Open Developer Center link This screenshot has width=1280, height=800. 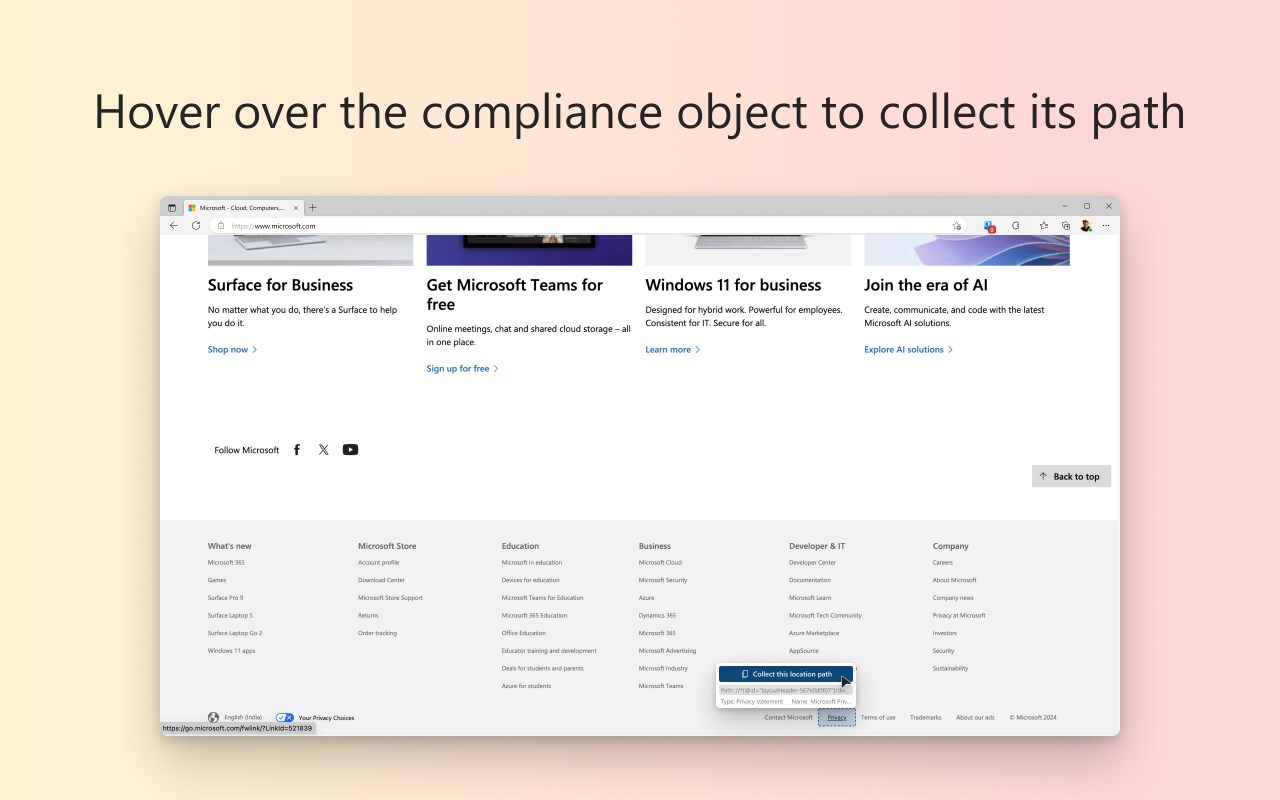coord(812,562)
